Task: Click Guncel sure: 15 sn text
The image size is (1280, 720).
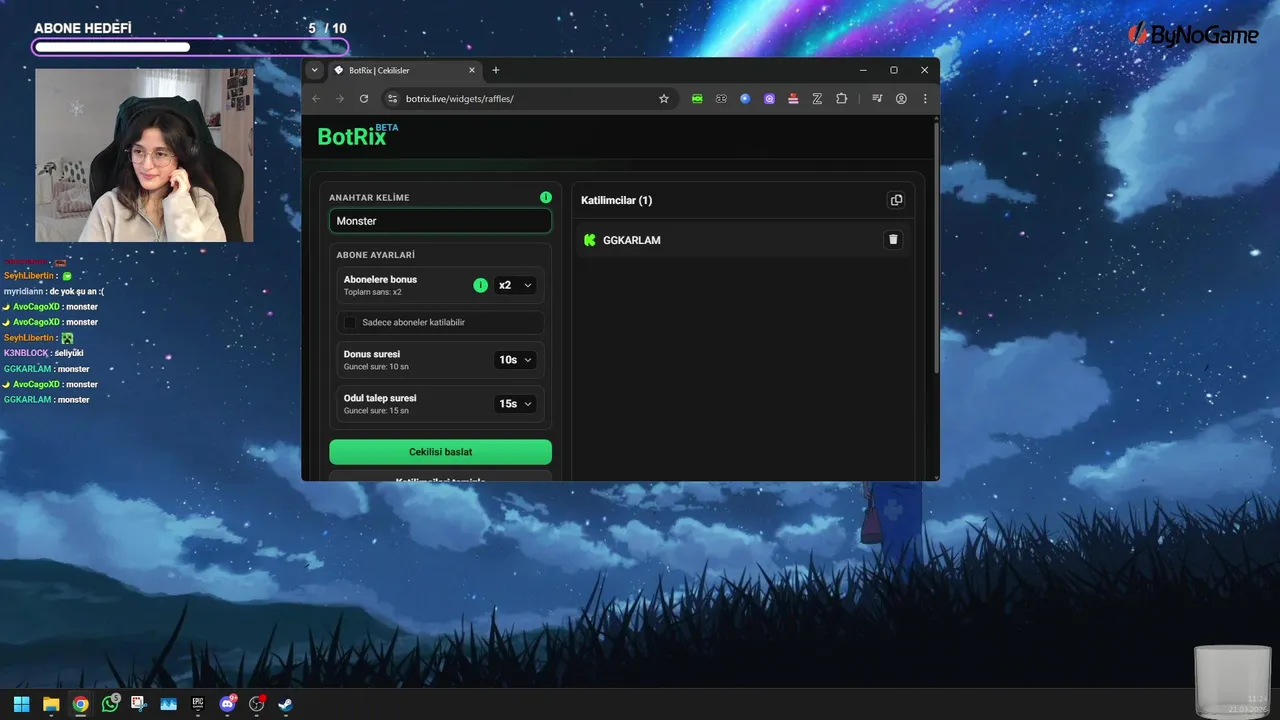Action: [376, 411]
